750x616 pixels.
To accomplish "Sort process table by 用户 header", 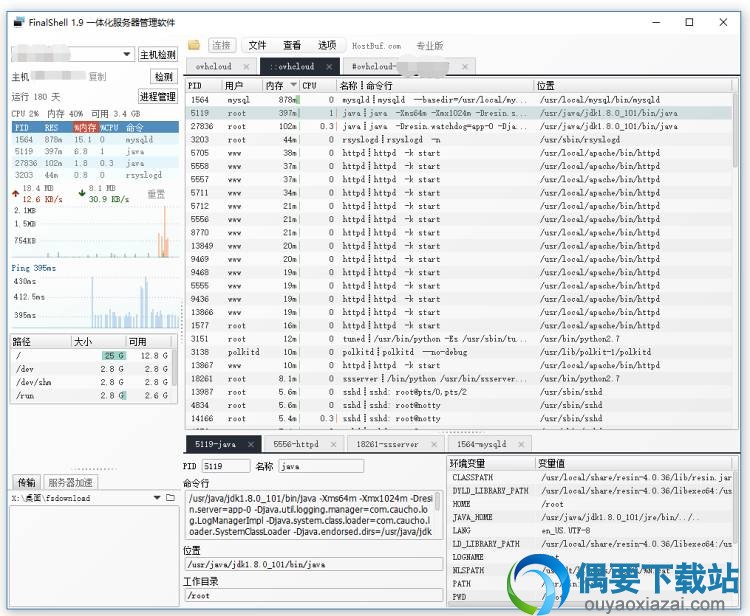I will 242,86.
